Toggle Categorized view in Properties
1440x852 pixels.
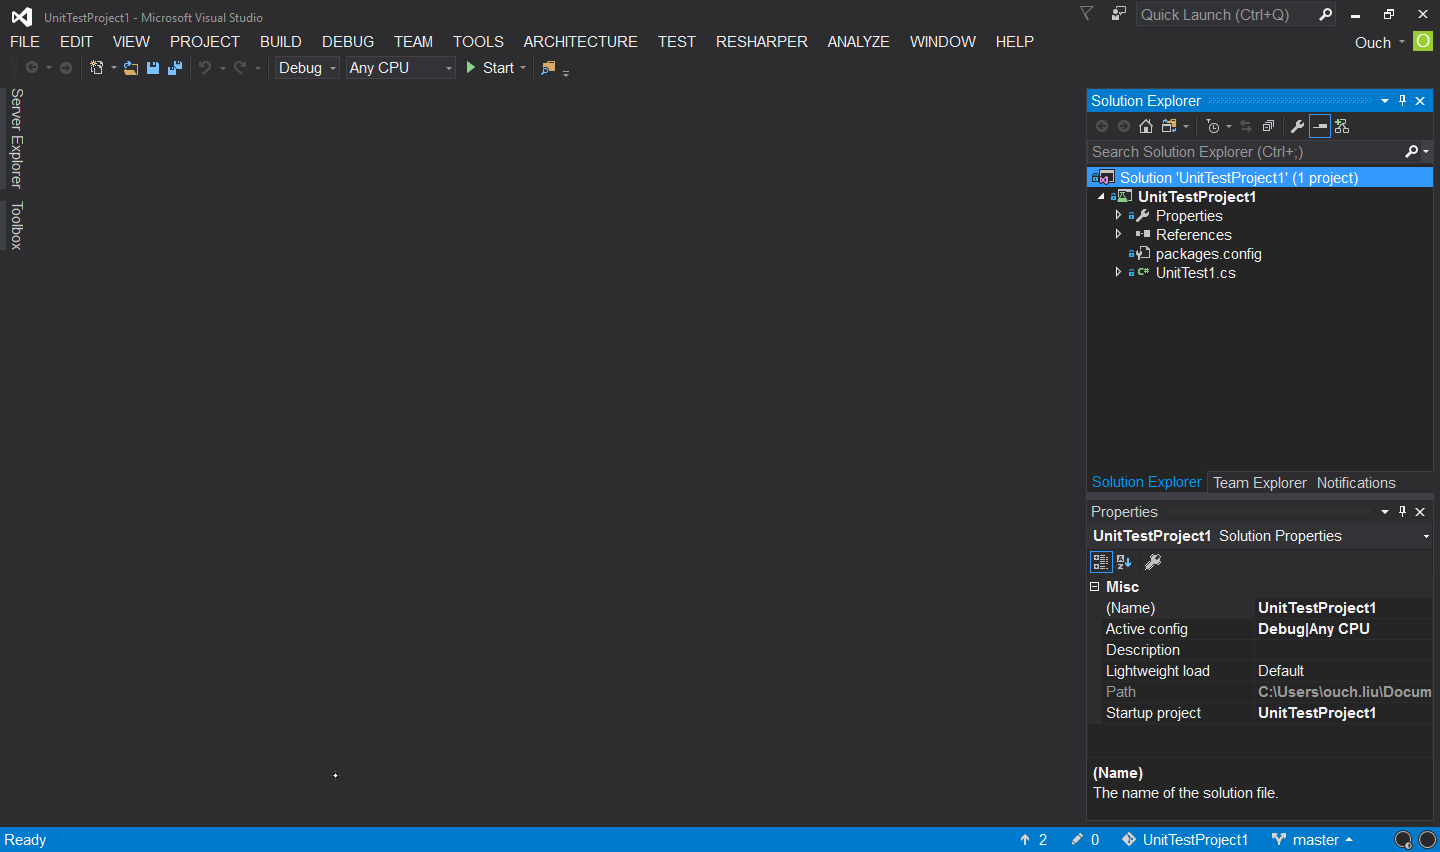(1101, 562)
